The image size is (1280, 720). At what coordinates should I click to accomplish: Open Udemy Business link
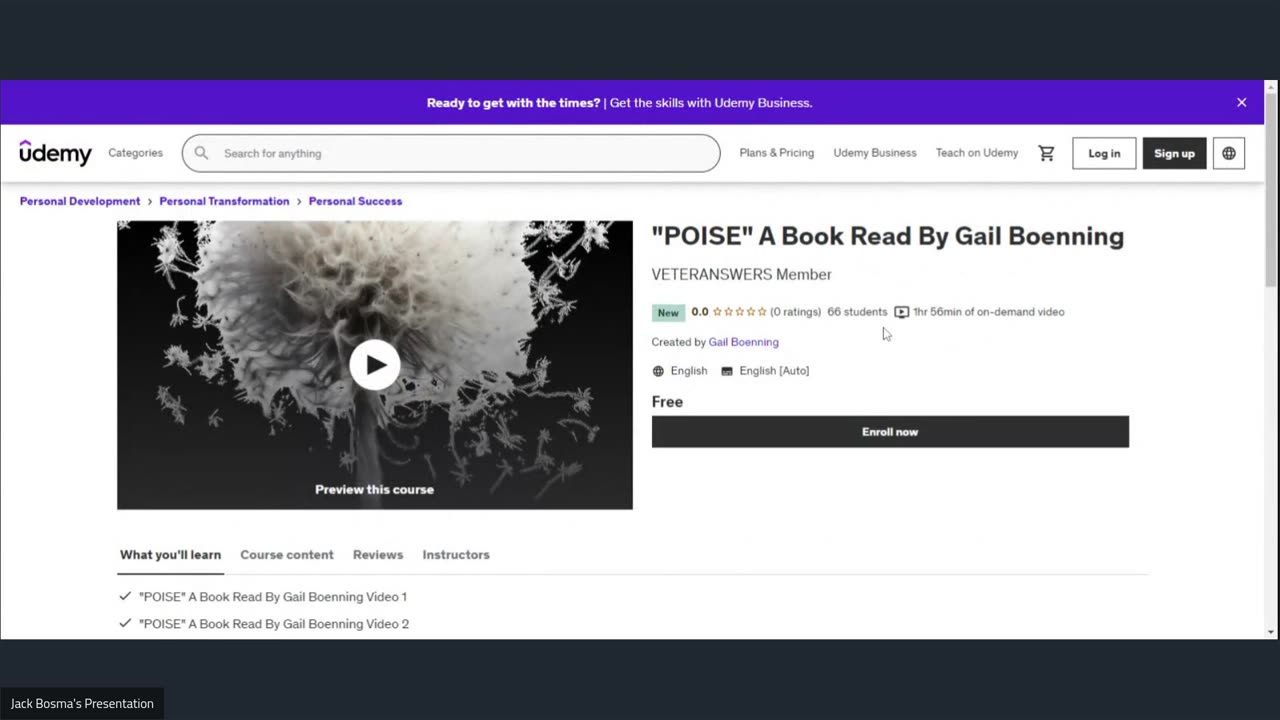pos(875,153)
